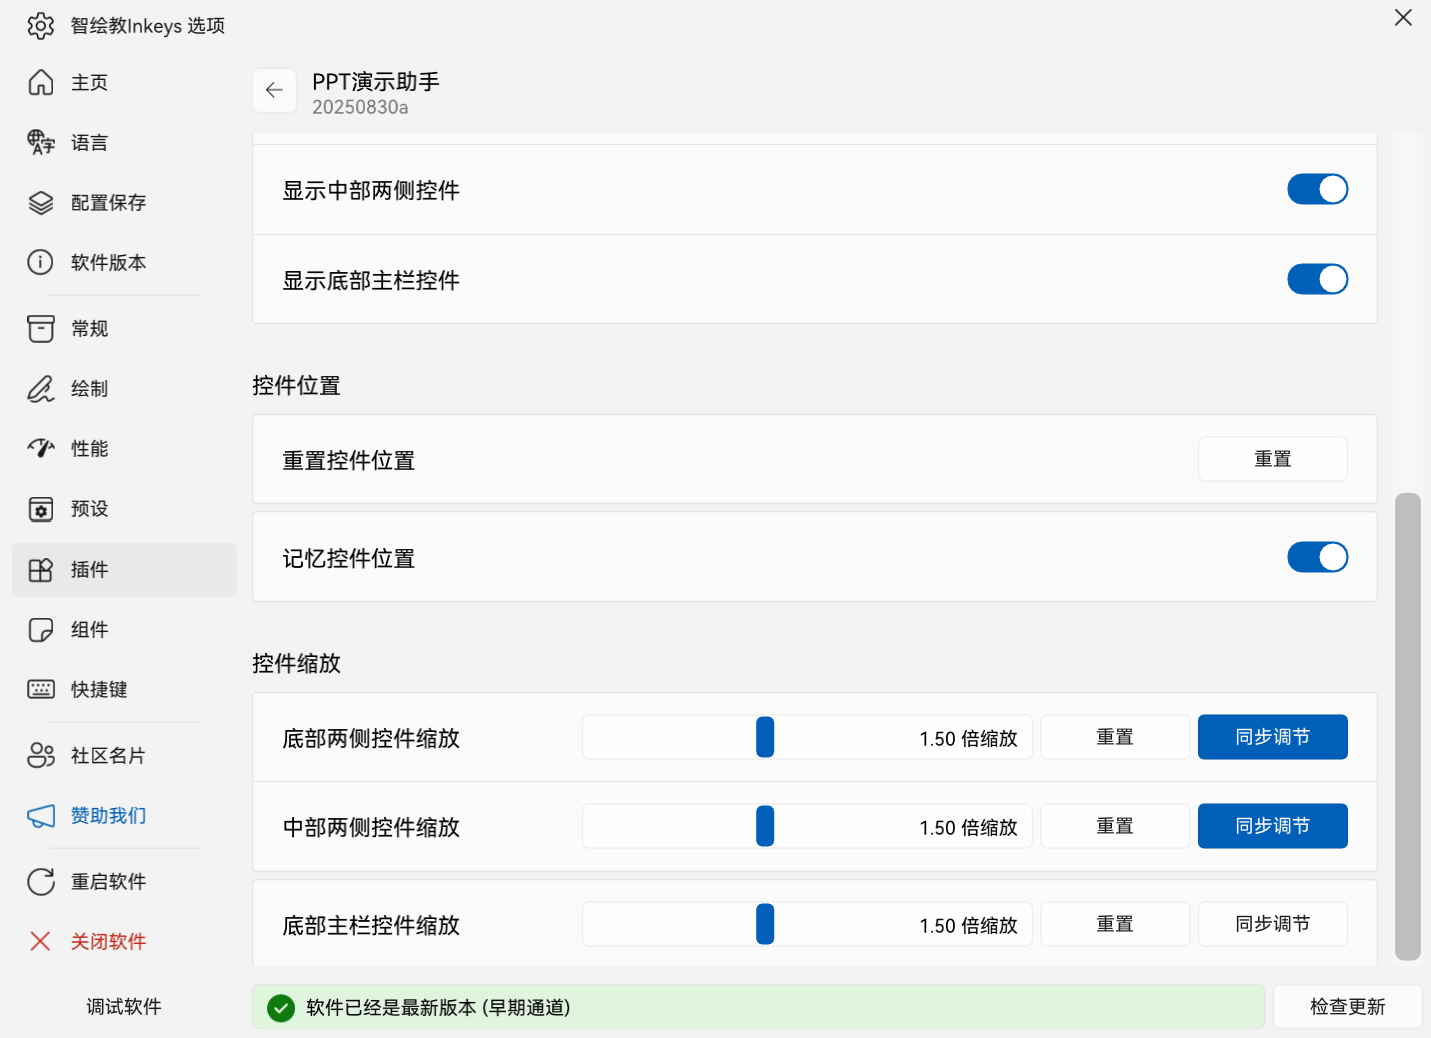The height and width of the screenshot is (1038, 1431).
Task: Select the 配置保存 layers icon
Action: [x=41, y=203]
